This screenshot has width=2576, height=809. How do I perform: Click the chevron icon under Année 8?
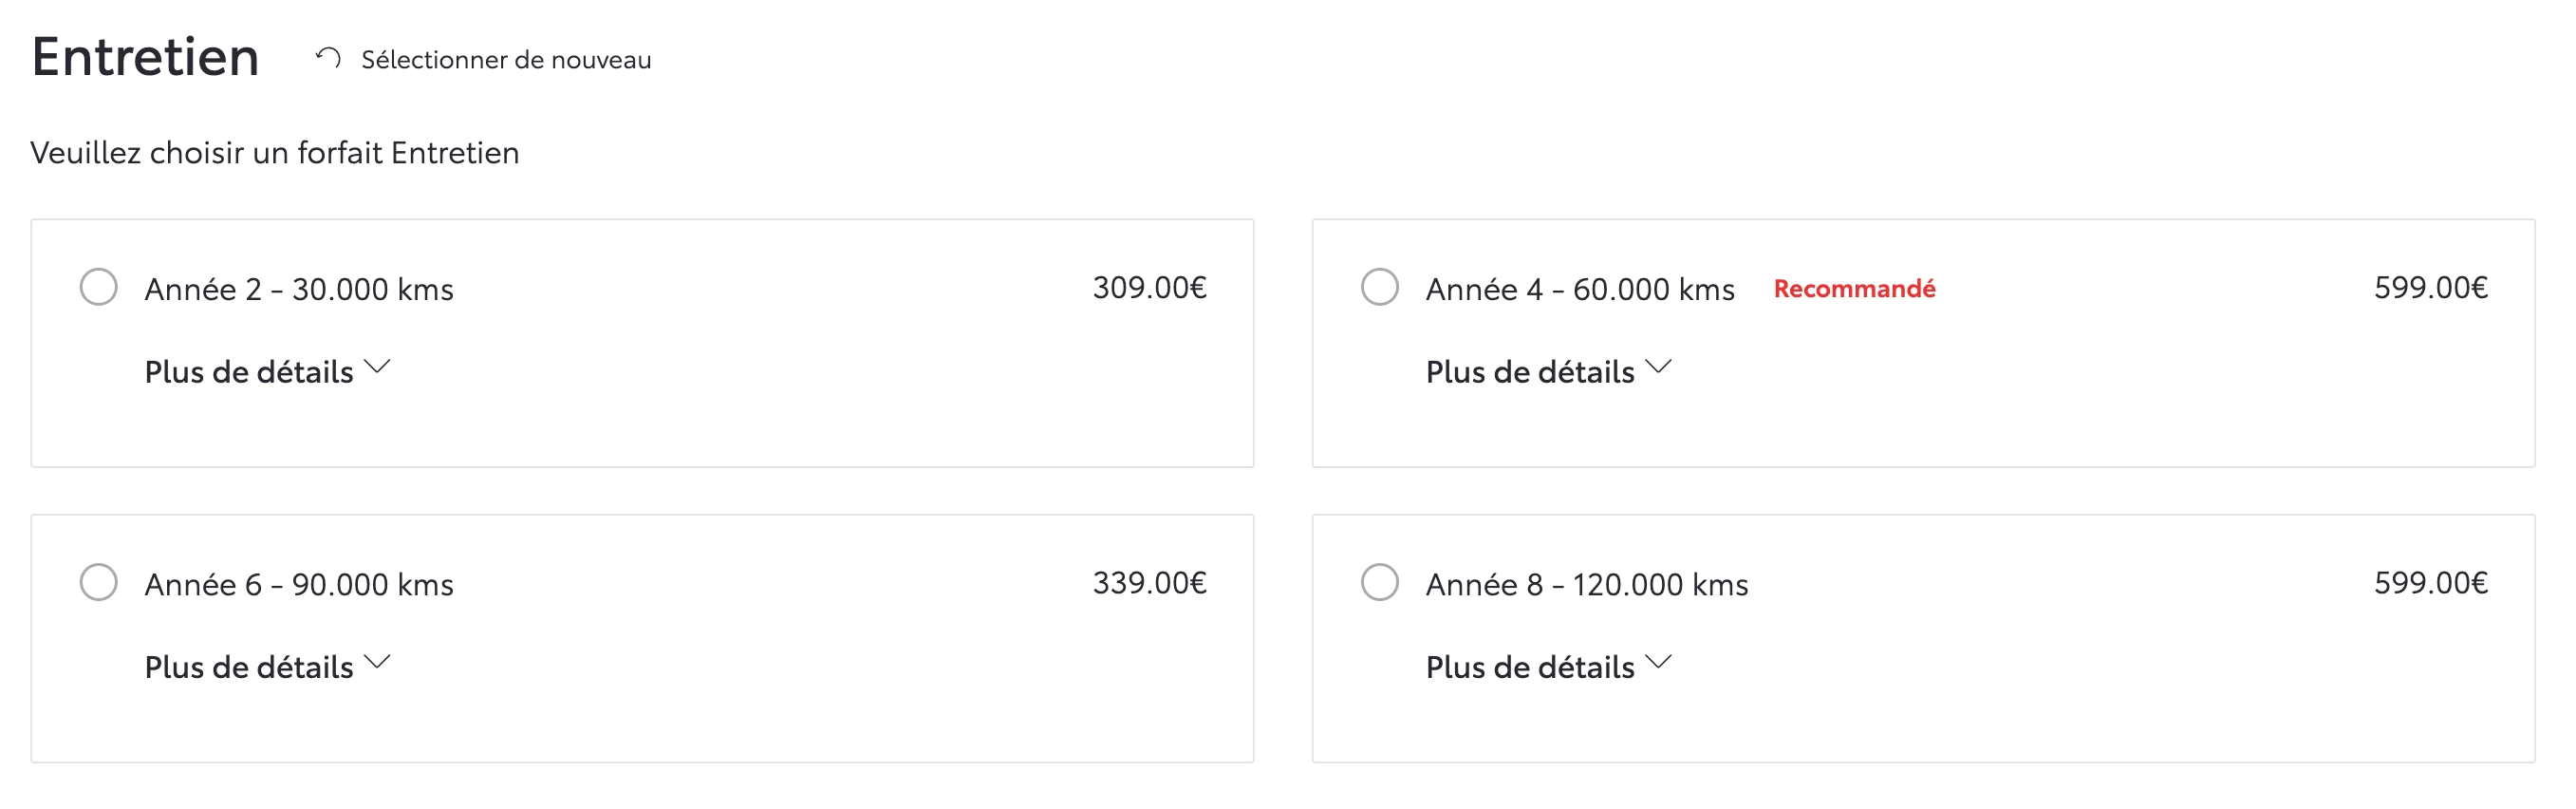(1658, 662)
